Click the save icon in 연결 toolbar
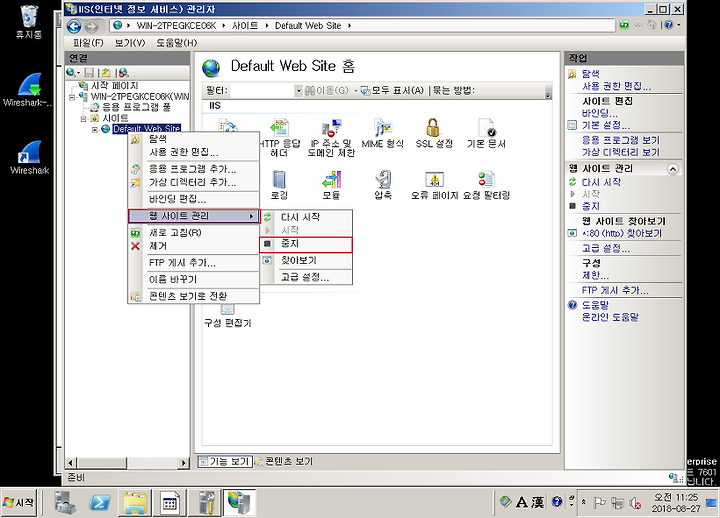720x518 pixels. pos(90,73)
